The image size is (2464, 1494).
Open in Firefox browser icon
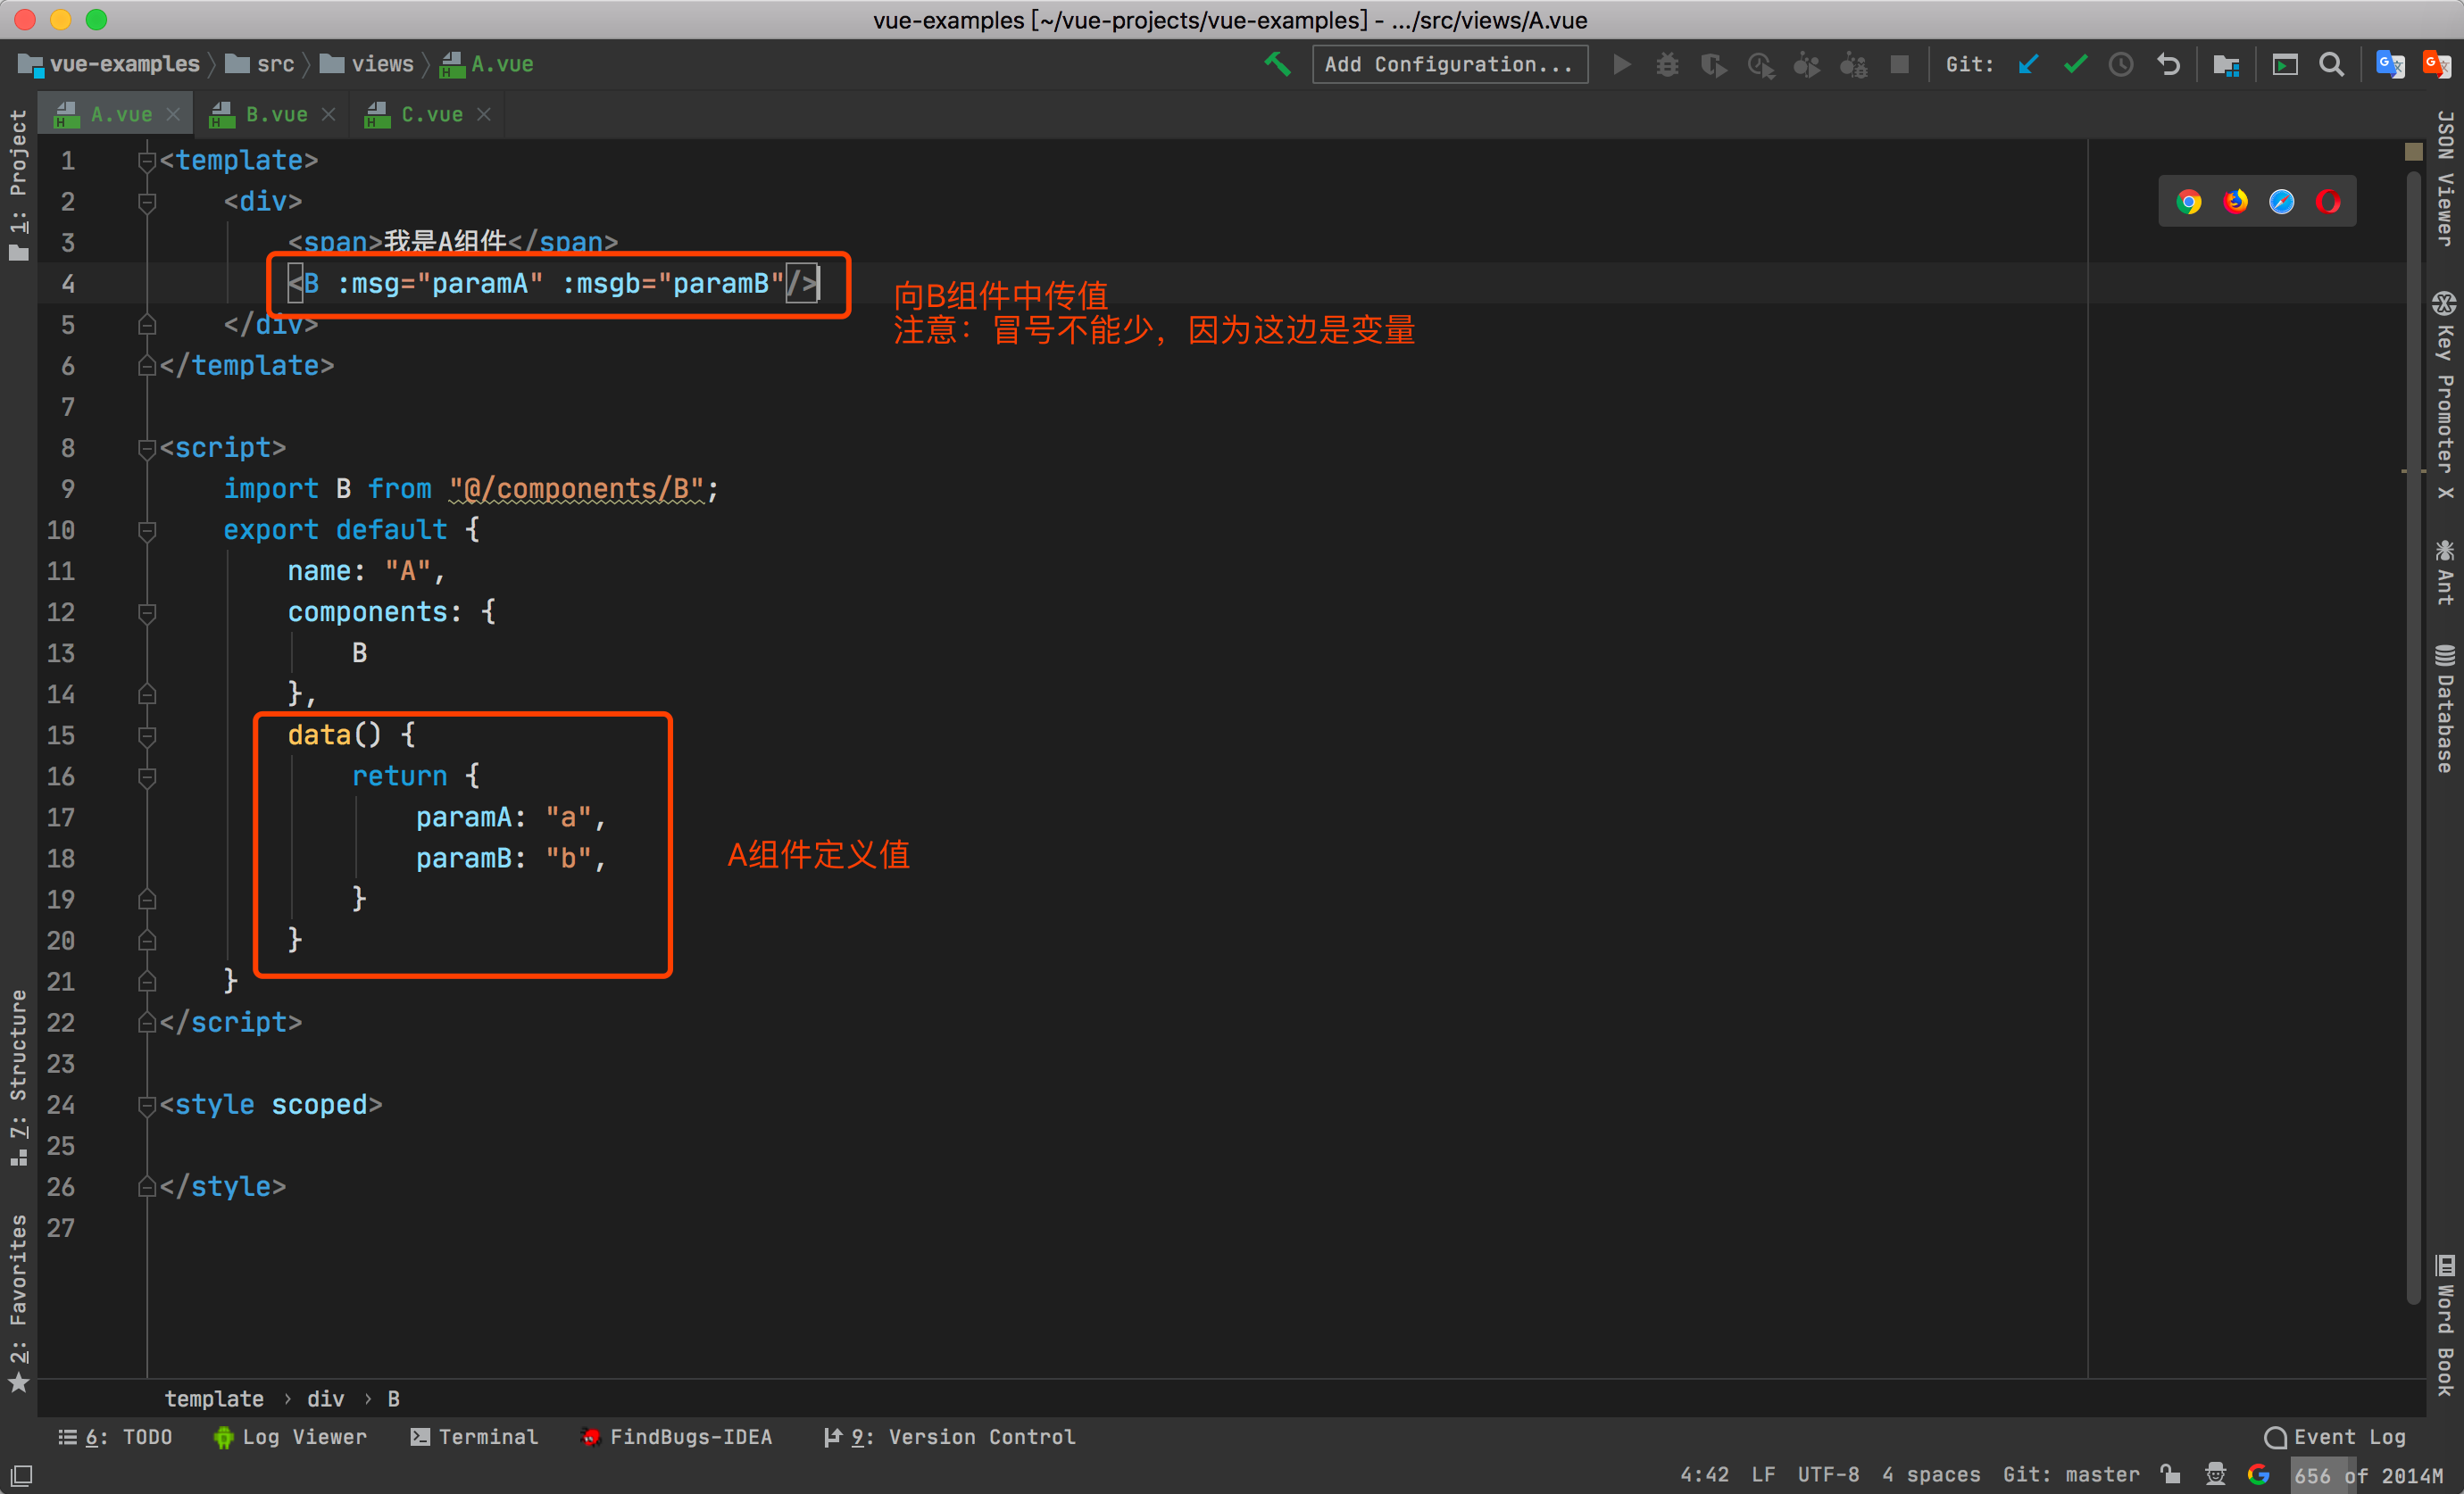pos(2235,202)
